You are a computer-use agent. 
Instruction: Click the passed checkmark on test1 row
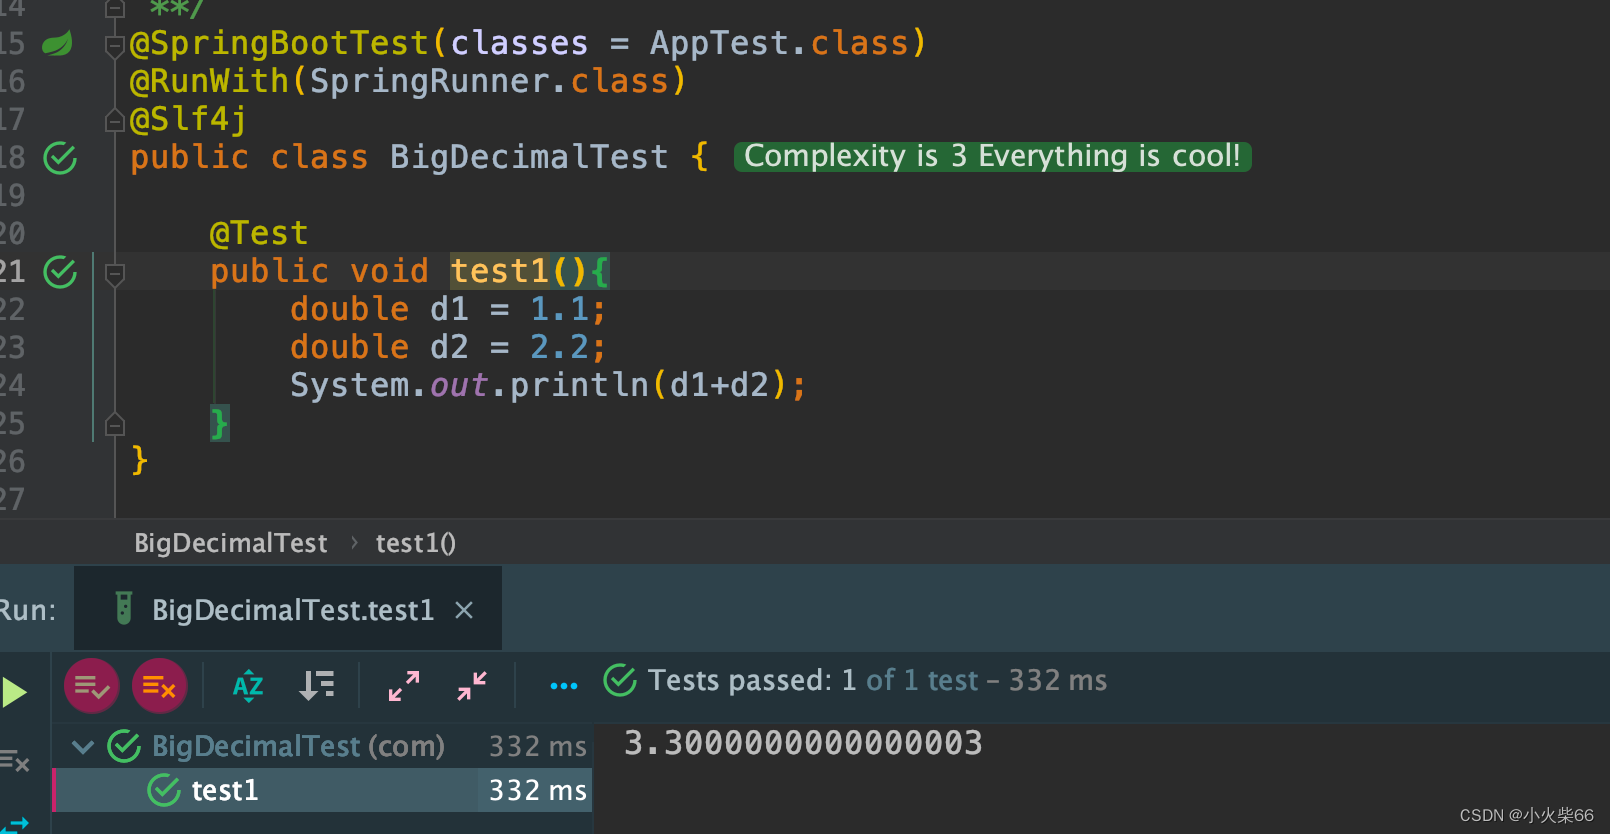[x=164, y=790]
